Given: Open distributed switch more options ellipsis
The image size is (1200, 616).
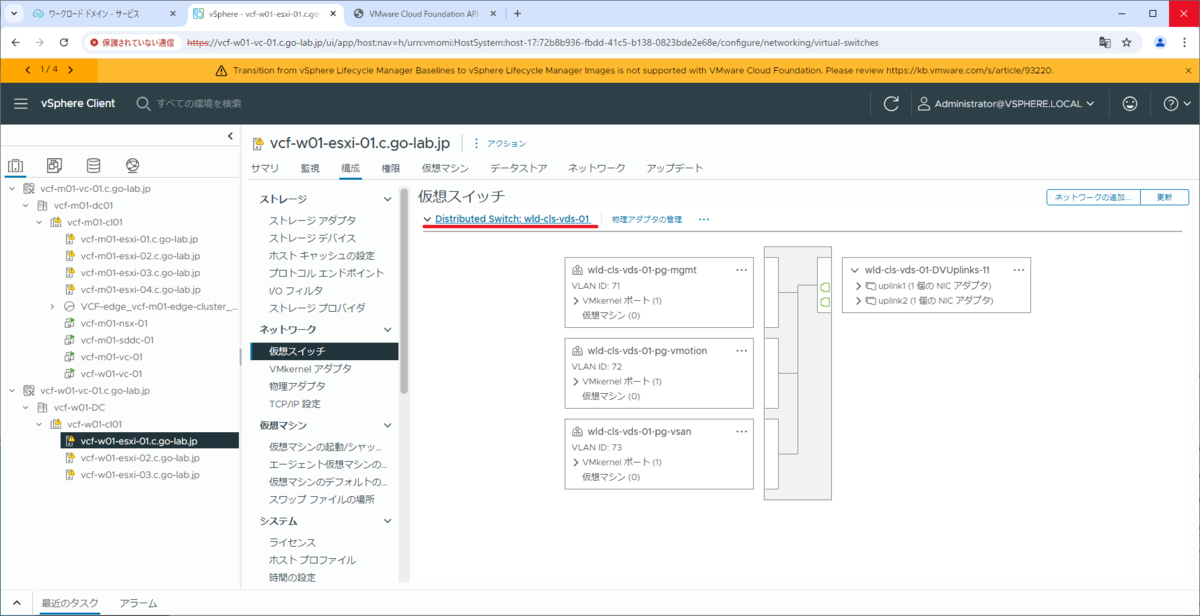Looking at the screenshot, I should click(704, 219).
